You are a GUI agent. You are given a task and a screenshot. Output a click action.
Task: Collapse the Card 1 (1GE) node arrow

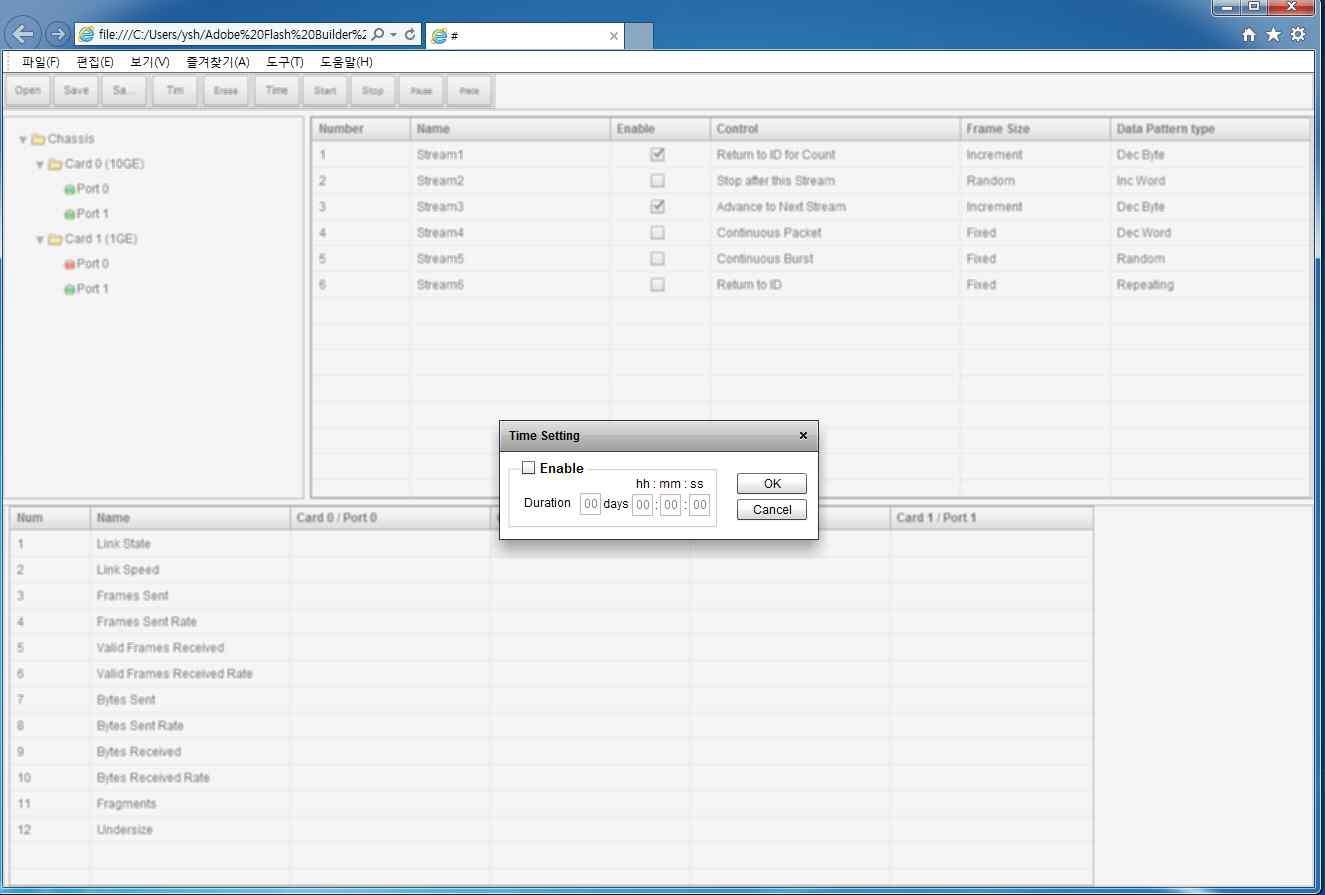click(40, 240)
